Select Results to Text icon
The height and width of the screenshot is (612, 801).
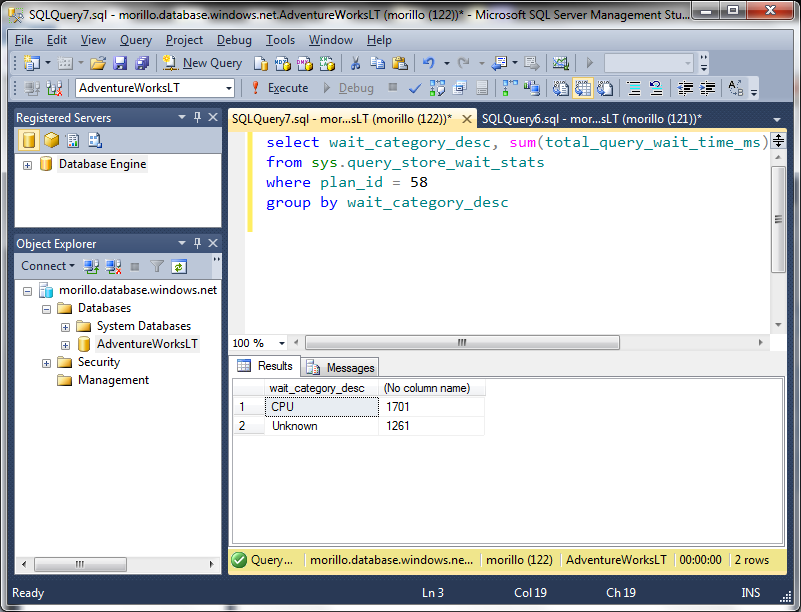560,88
